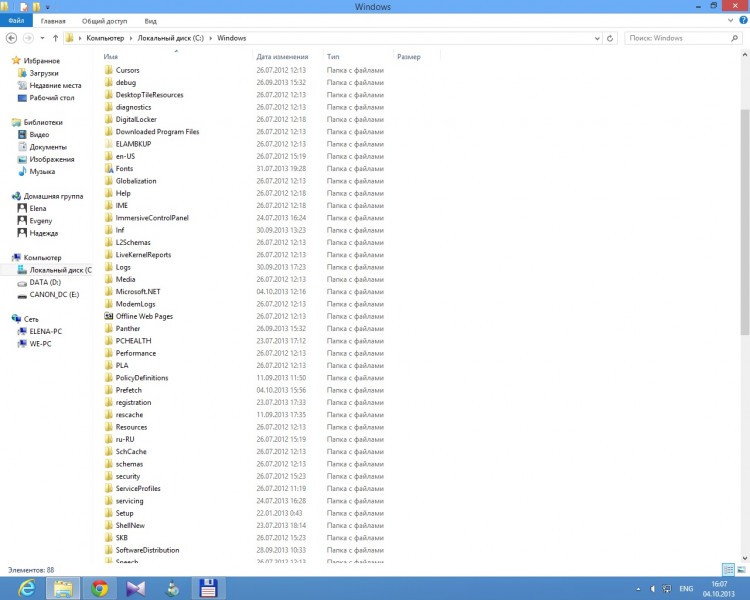Image resolution: width=750 pixels, height=600 pixels.
Task: Open Рабочий стол in the sidebar
Action: click(52, 98)
